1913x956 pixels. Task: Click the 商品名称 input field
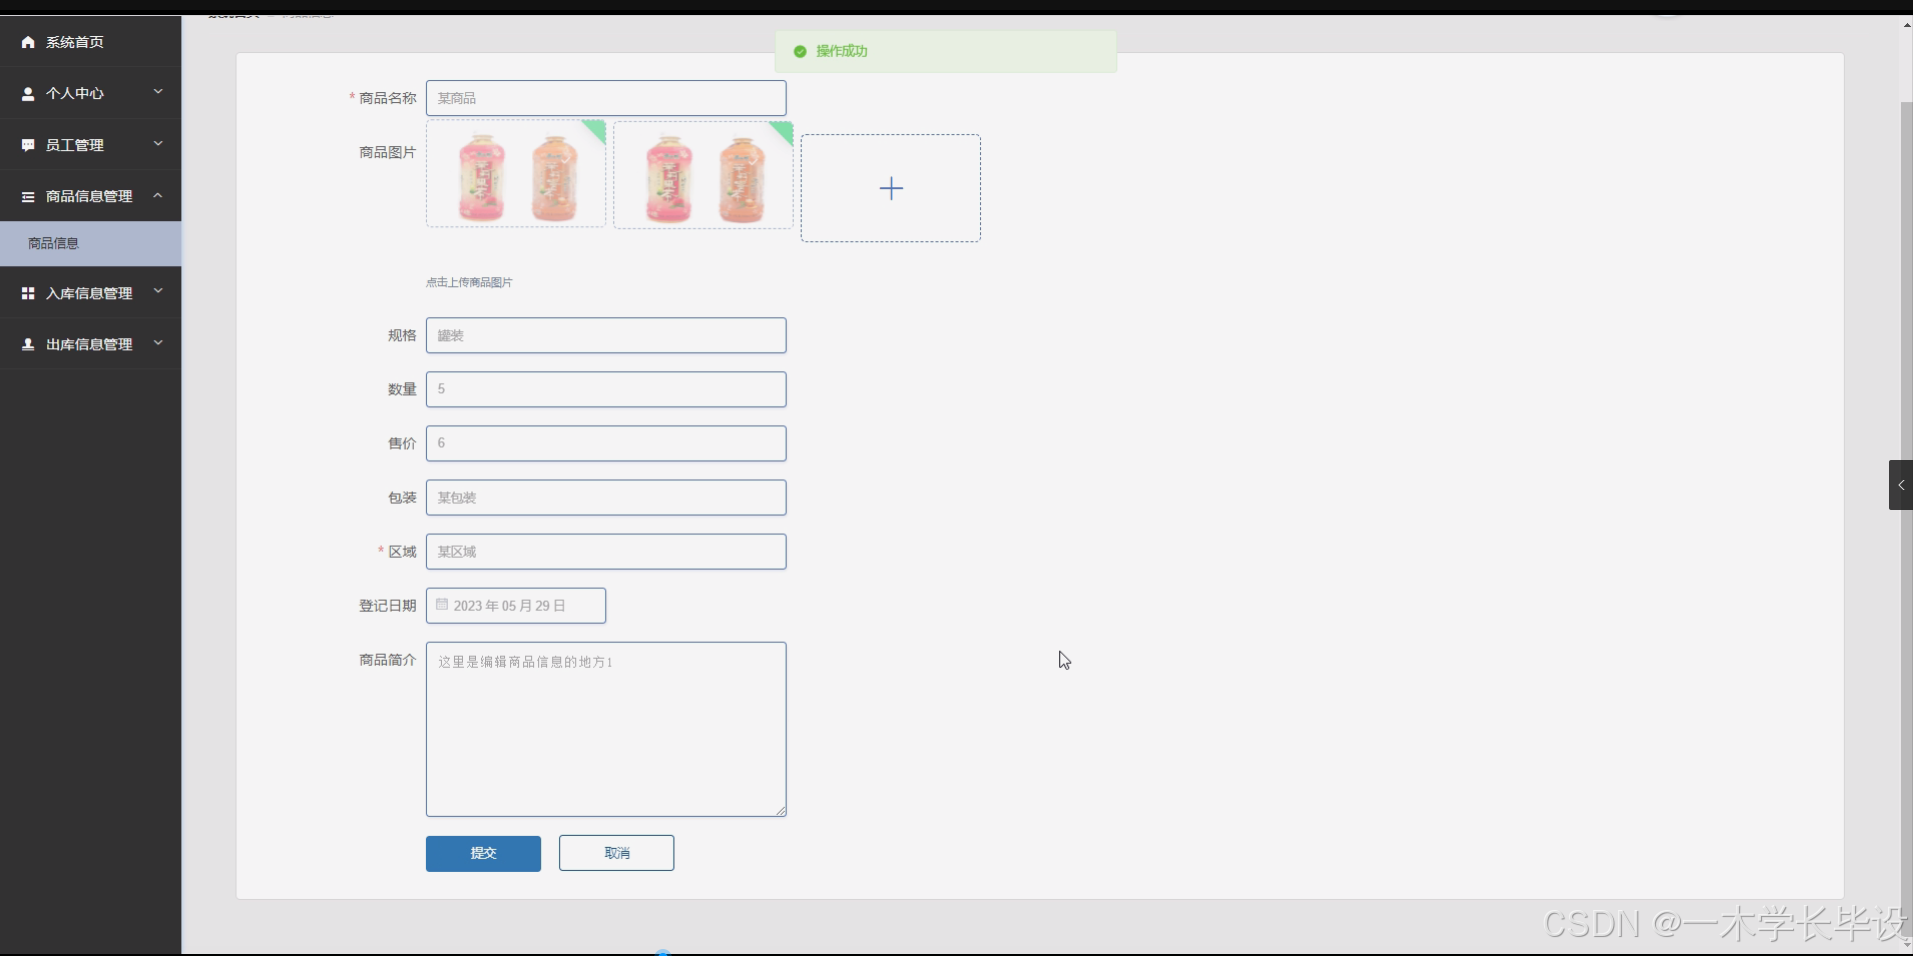606,98
